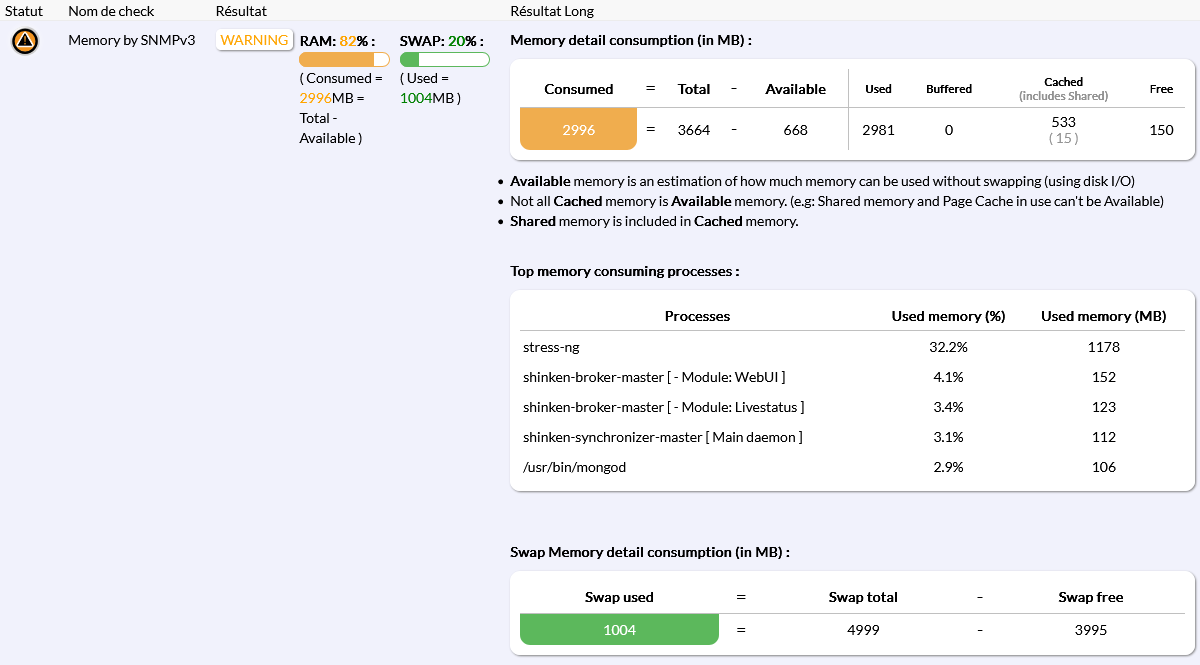1200x665 pixels.
Task: Click the Processes column header
Action: click(697, 316)
